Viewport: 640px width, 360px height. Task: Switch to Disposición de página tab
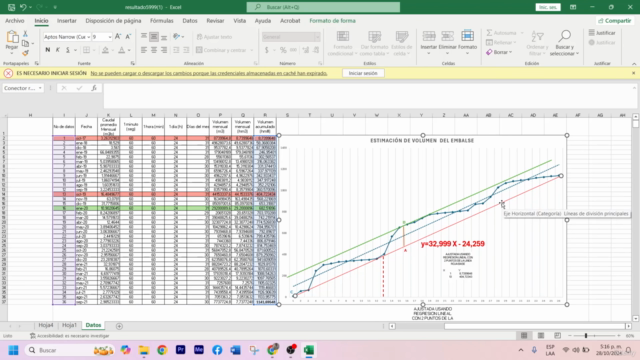[113, 21]
